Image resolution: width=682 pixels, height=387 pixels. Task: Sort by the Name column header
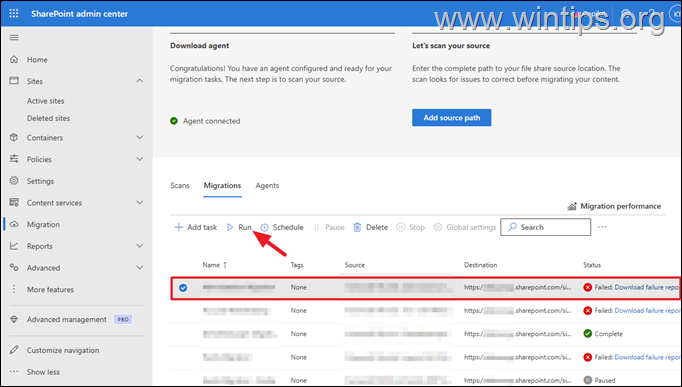point(214,265)
